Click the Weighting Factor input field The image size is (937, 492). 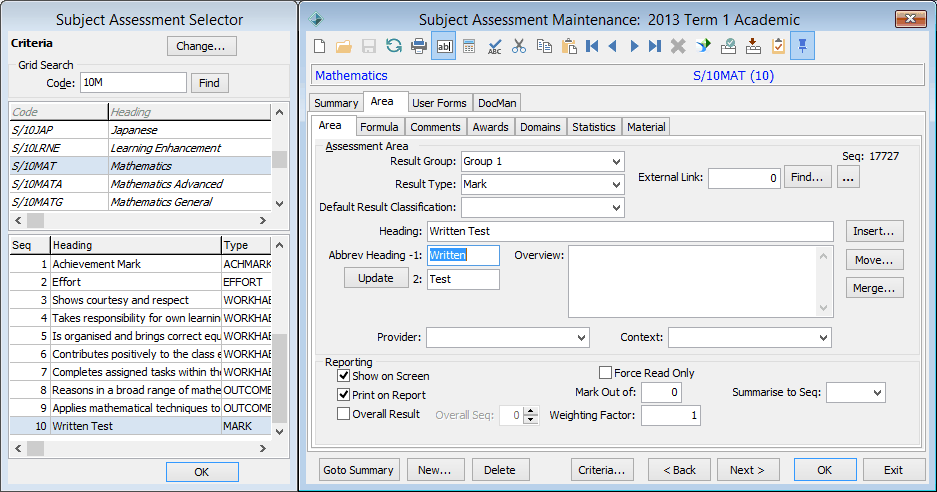click(670, 415)
